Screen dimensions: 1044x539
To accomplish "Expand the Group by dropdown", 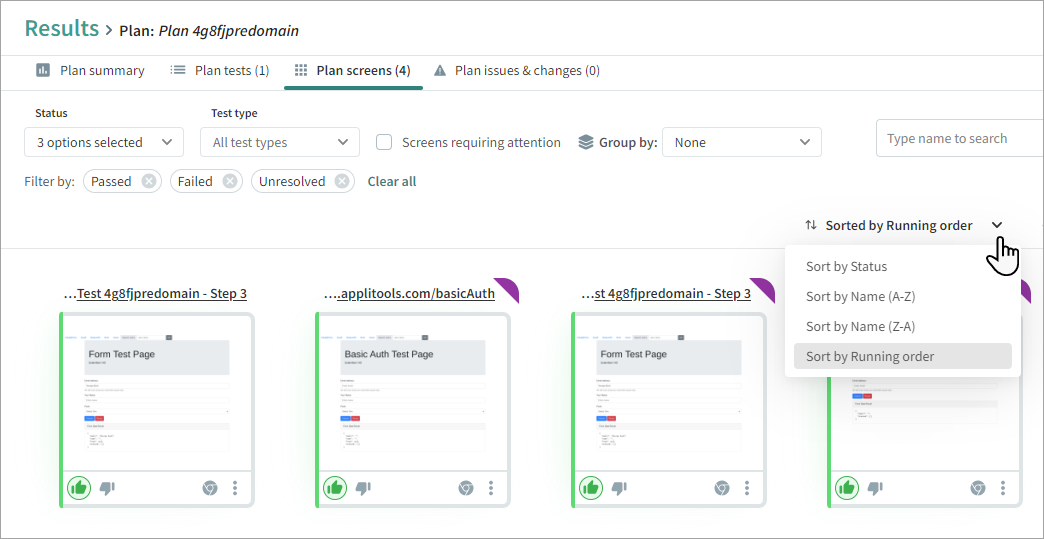I will click(x=741, y=142).
